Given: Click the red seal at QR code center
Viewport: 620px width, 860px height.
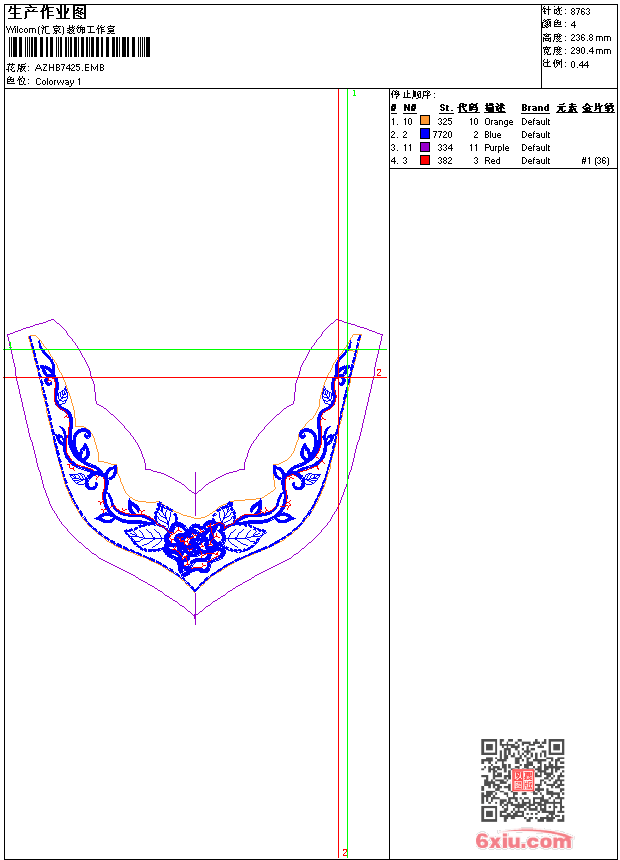Looking at the screenshot, I should click(522, 781).
